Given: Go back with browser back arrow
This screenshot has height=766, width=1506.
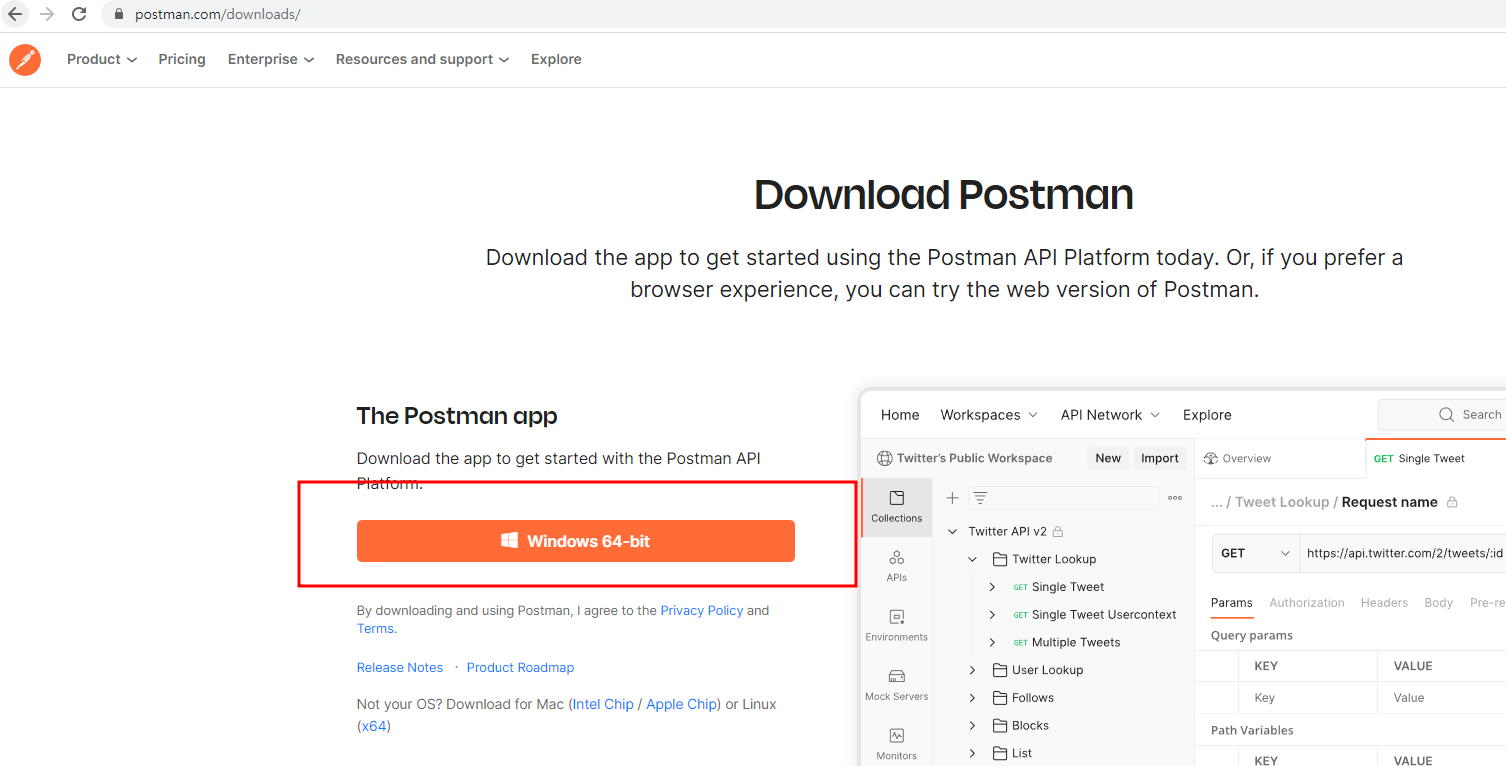Looking at the screenshot, I should pyautogui.click(x=15, y=14).
